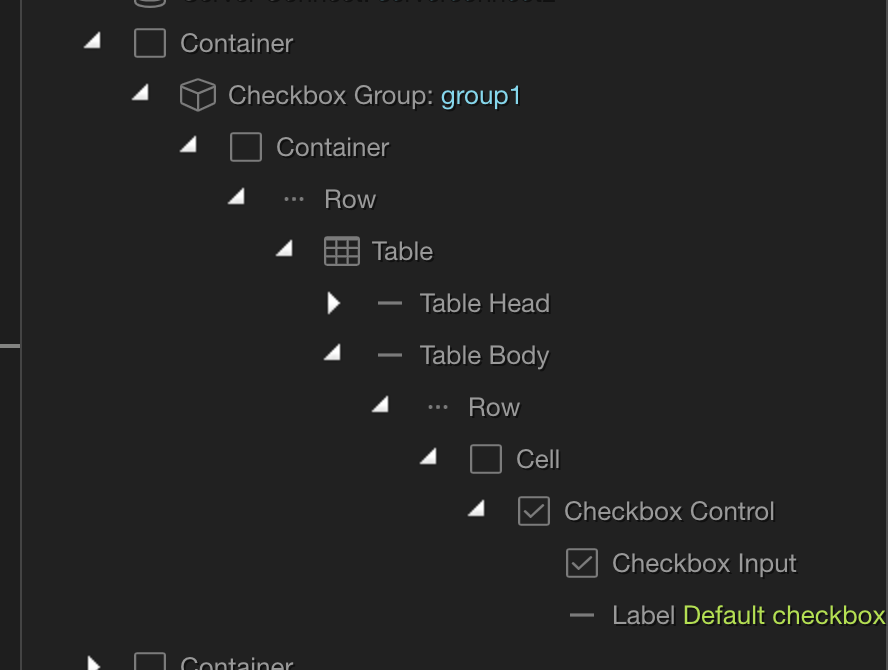This screenshot has height=670, width=888.
Task: Click the group1 name text
Action: tap(481, 95)
